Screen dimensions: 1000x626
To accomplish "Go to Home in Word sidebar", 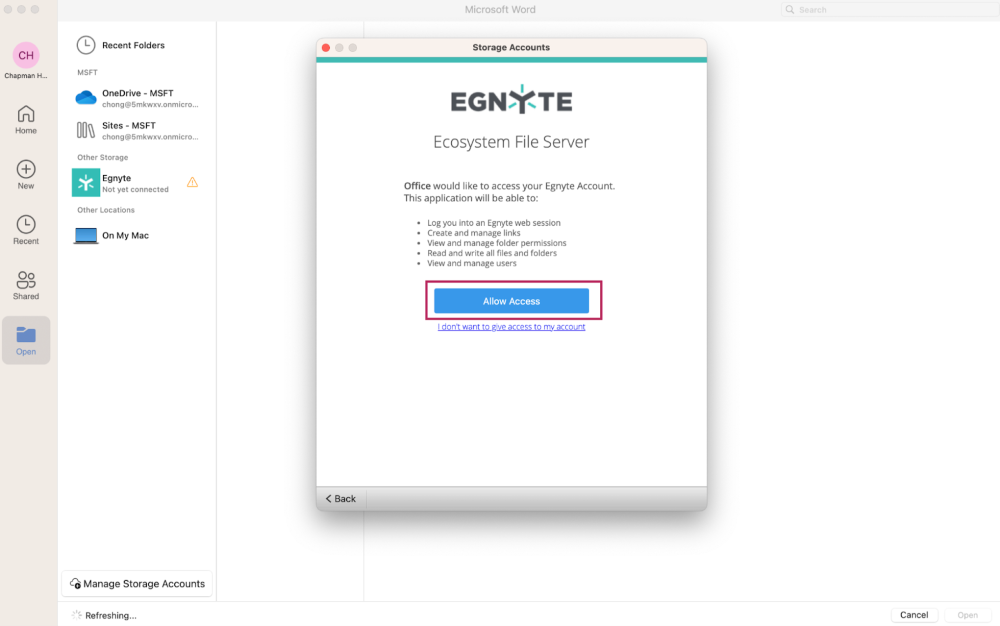I will pyautogui.click(x=26, y=120).
